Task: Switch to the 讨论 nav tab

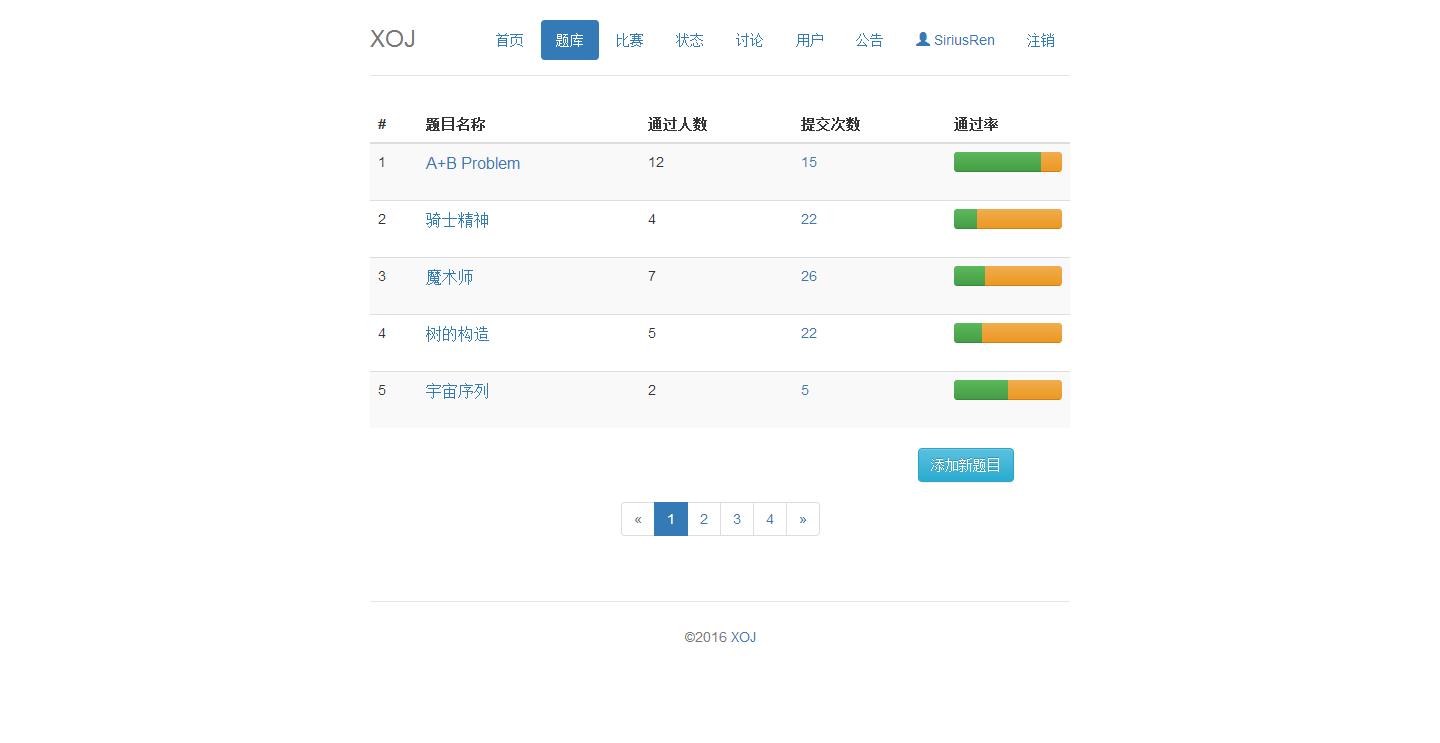Action: click(x=750, y=40)
